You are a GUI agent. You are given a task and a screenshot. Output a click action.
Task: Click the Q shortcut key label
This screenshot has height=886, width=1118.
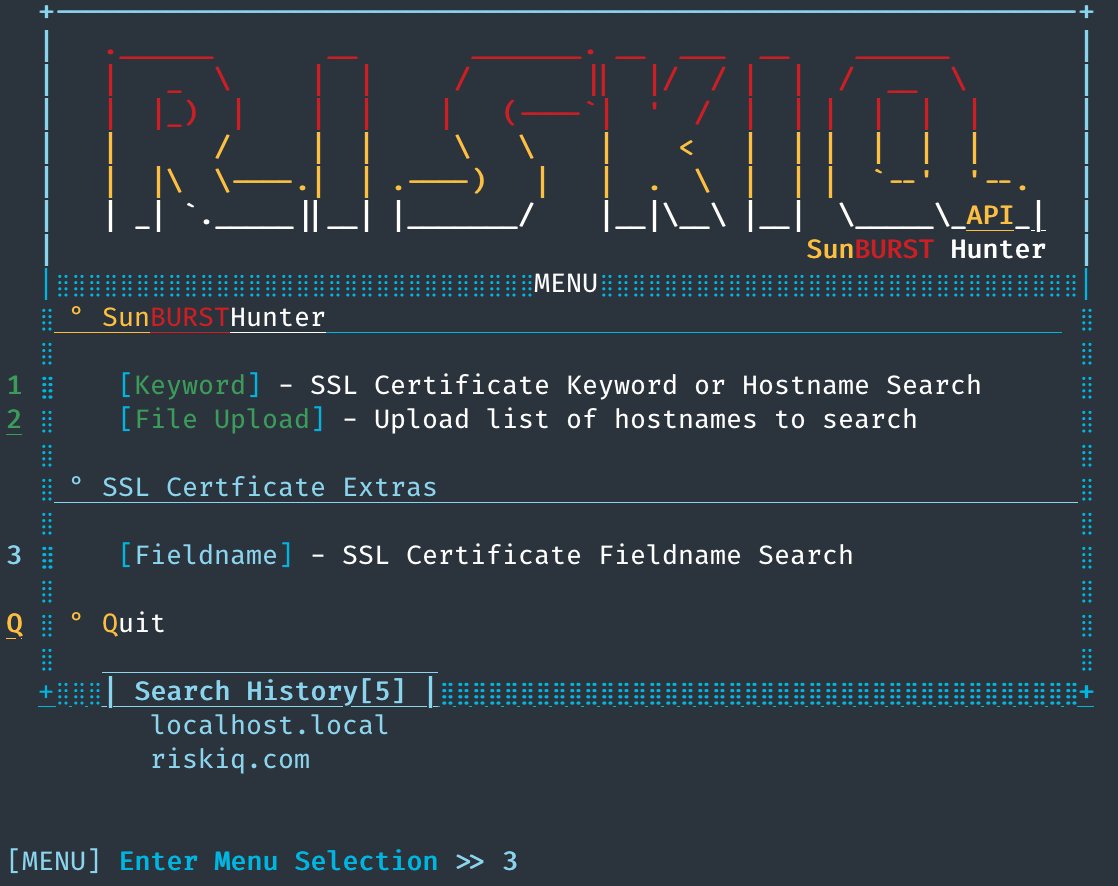pyautogui.click(x=14, y=624)
